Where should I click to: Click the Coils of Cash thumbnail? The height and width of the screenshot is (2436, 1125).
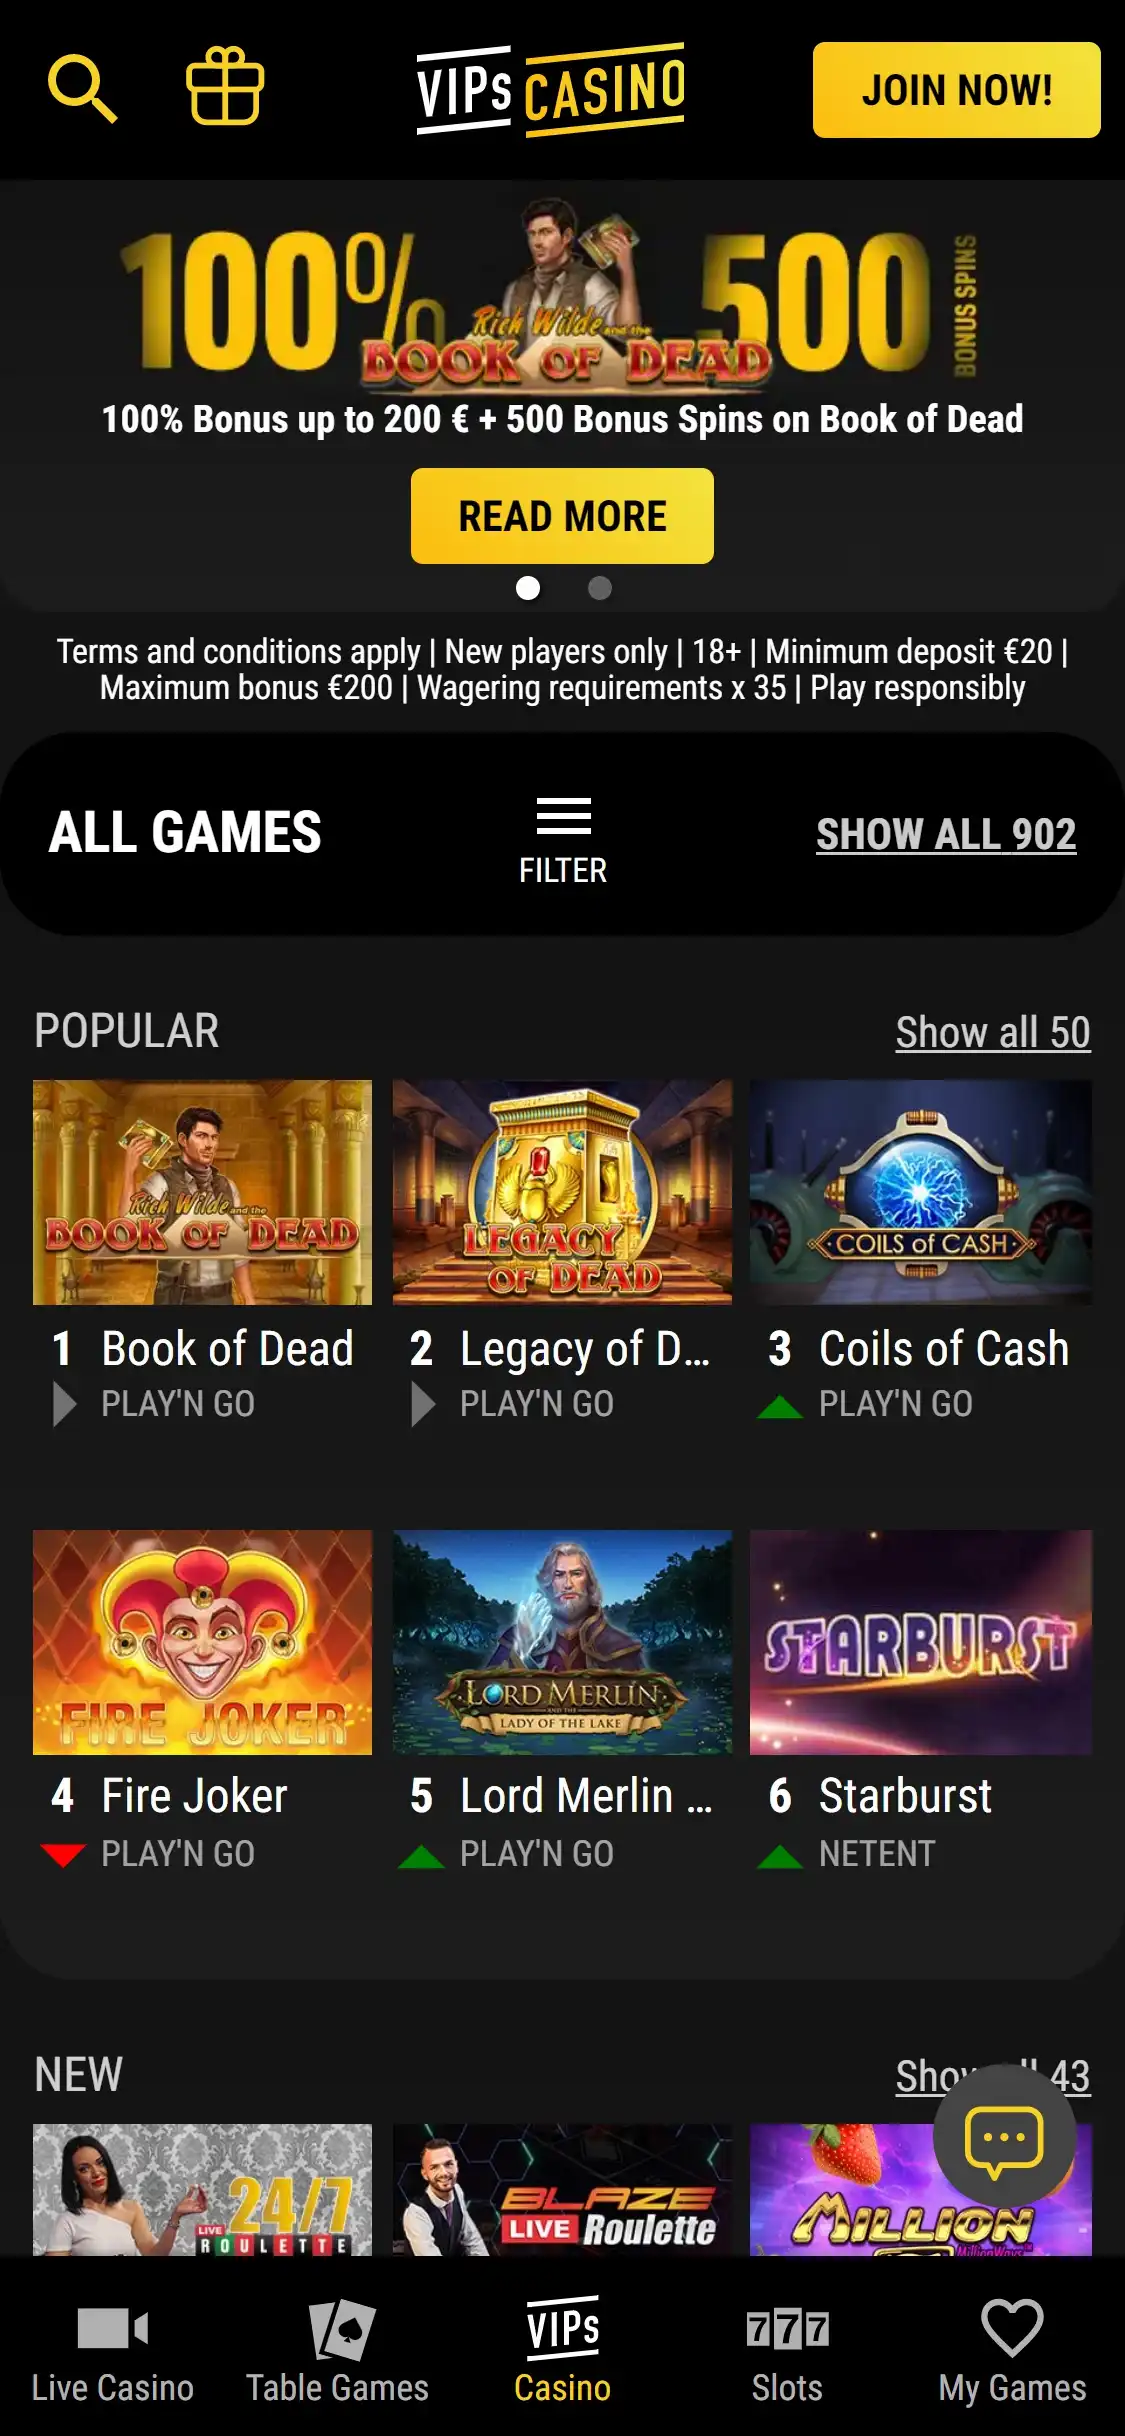tap(921, 1192)
